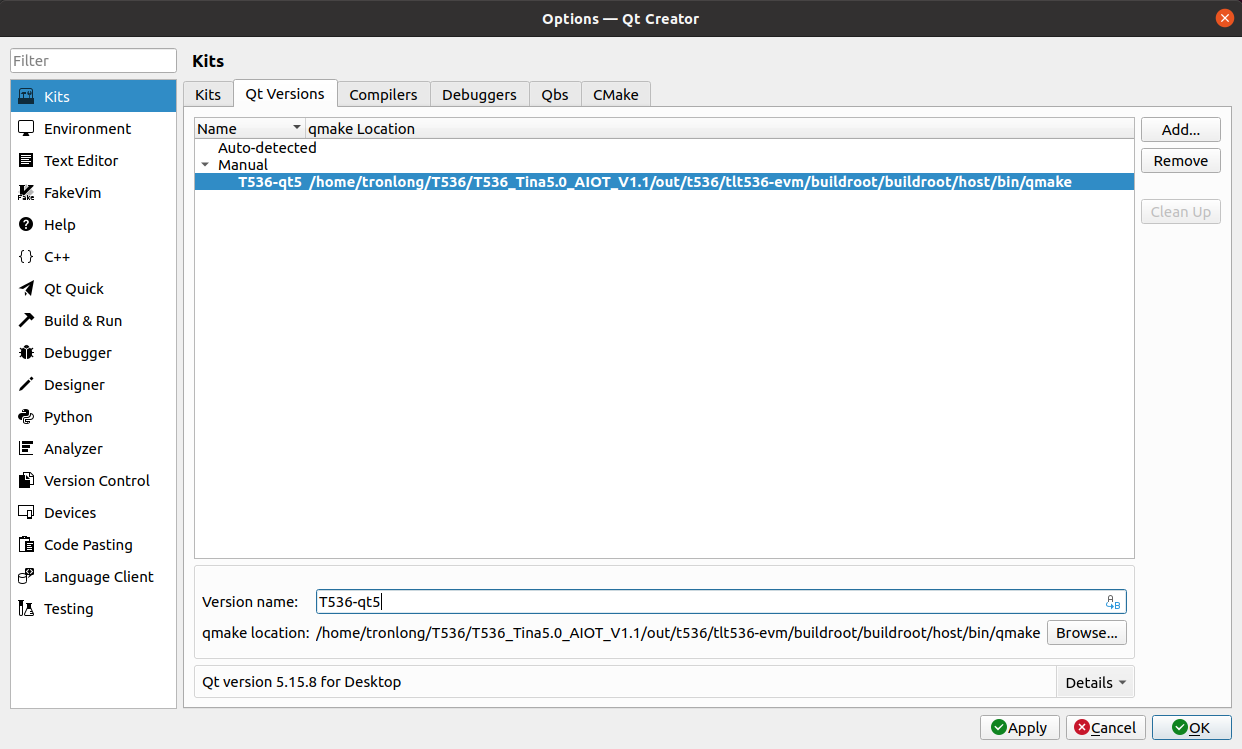Collapse the Manual tree group arrow
Image resolution: width=1242 pixels, height=749 pixels.
point(205,165)
